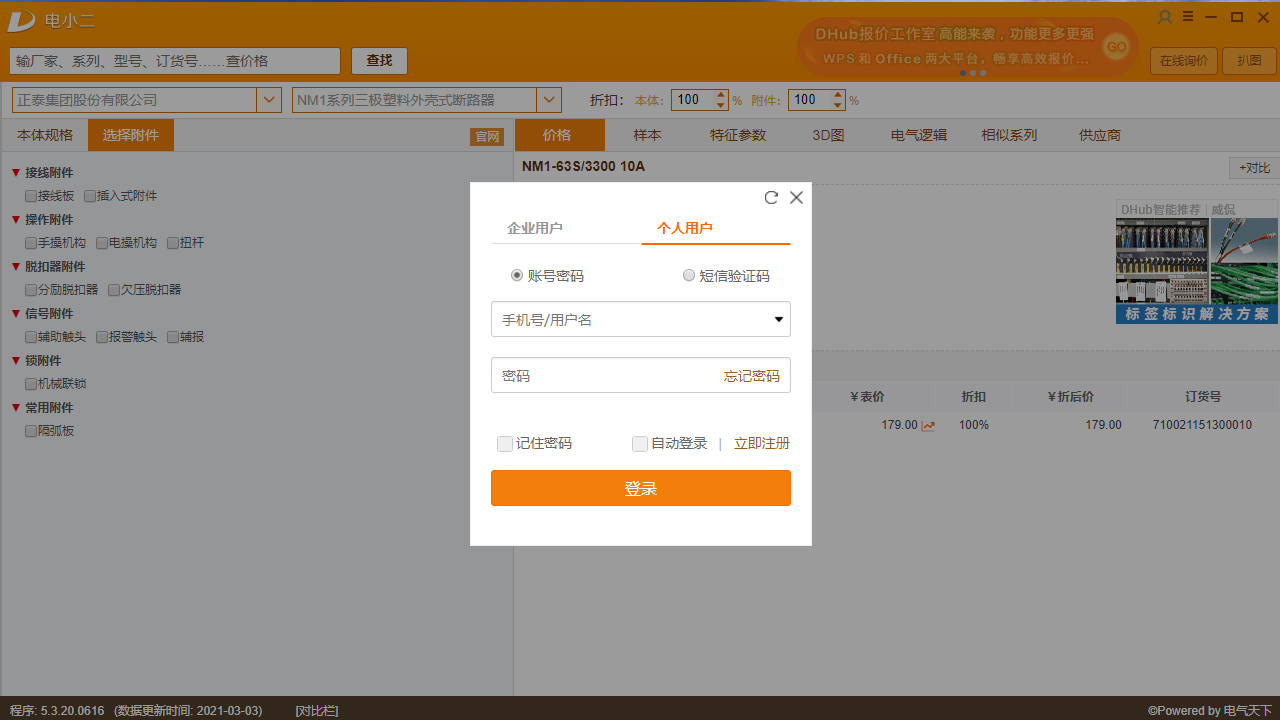Open the manufacturer dropdown showing 正泰集团股份有限公司
Viewport: 1280px width, 720px height.
(268, 99)
